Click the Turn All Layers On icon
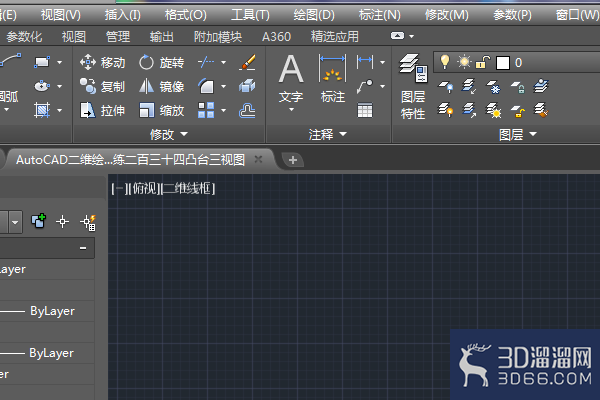This screenshot has width=600, height=400. (445, 111)
